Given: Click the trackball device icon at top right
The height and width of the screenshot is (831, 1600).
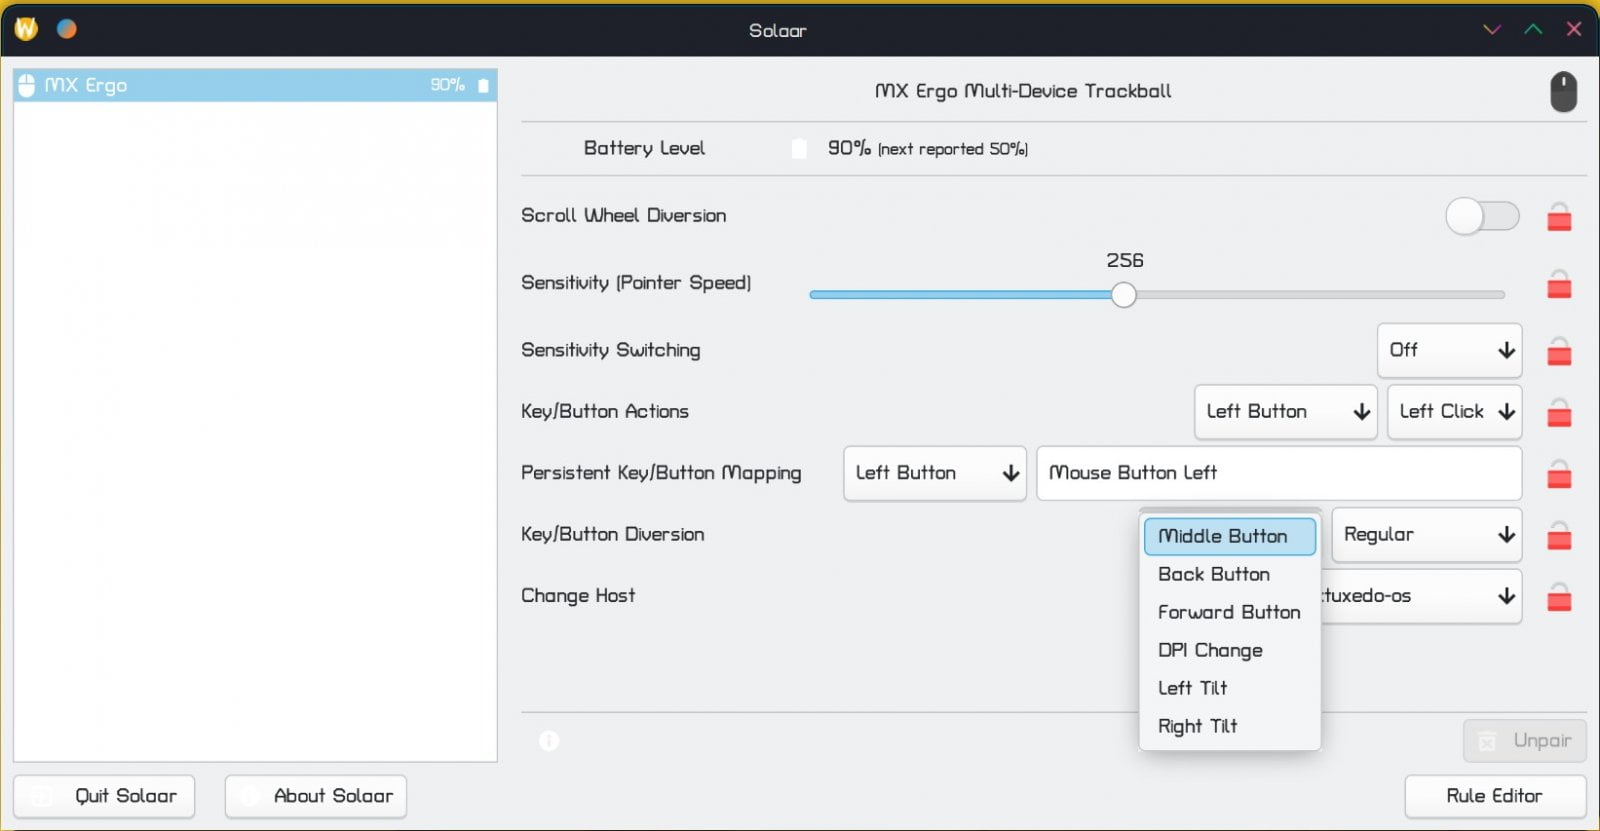Looking at the screenshot, I should coord(1563,92).
